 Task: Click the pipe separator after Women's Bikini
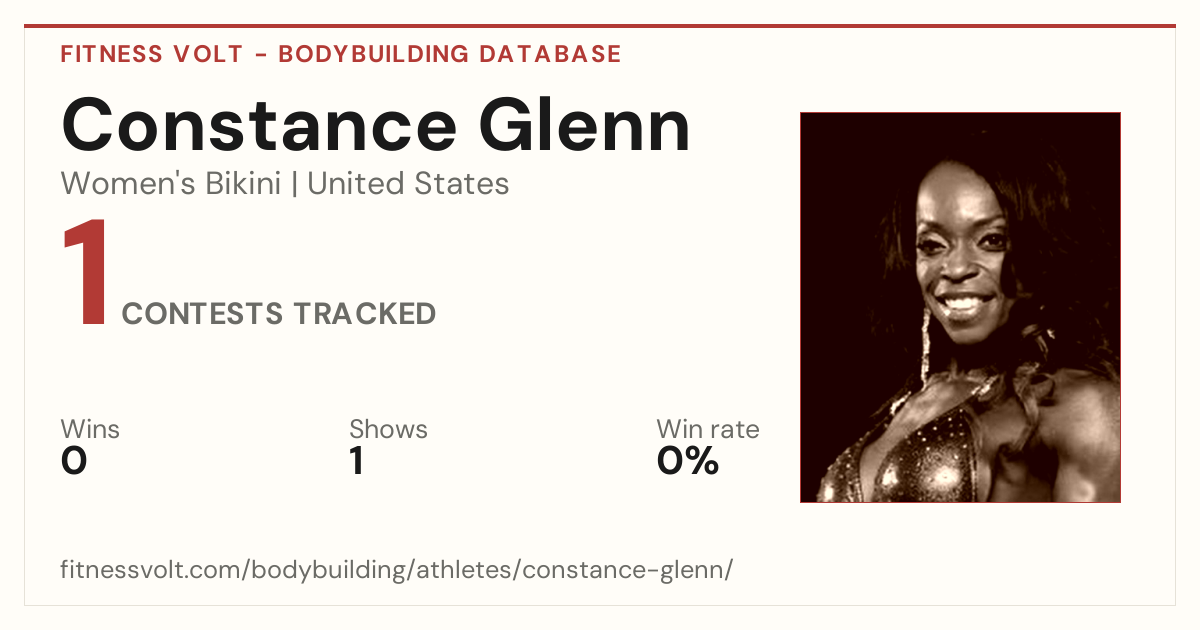click(295, 184)
